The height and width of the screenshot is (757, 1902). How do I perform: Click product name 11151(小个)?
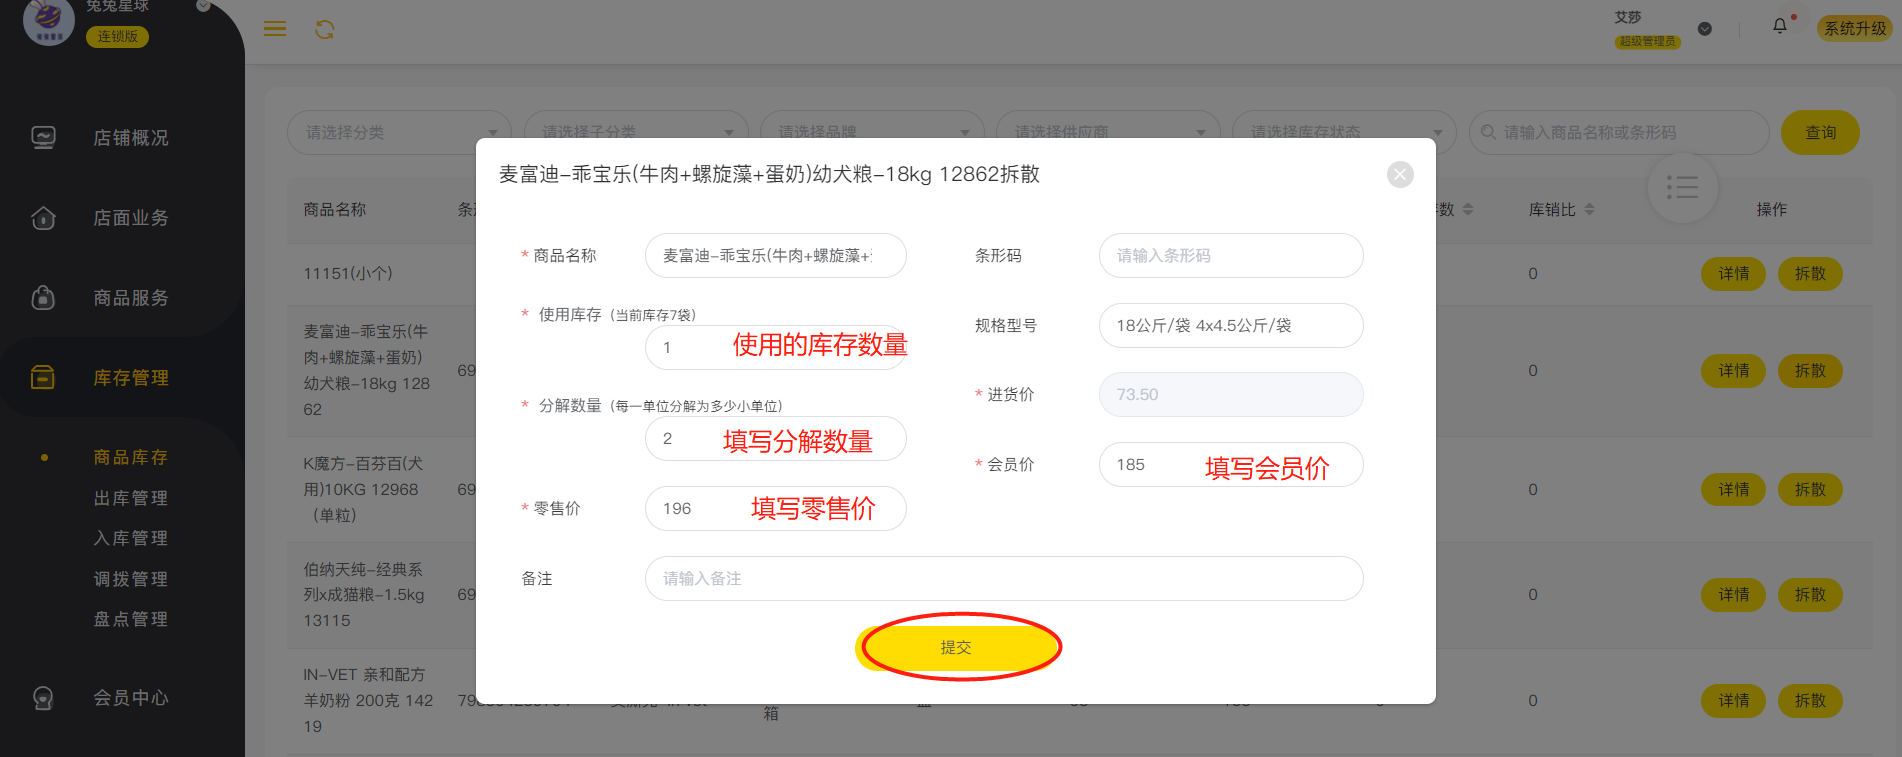(x=348, y=273)
